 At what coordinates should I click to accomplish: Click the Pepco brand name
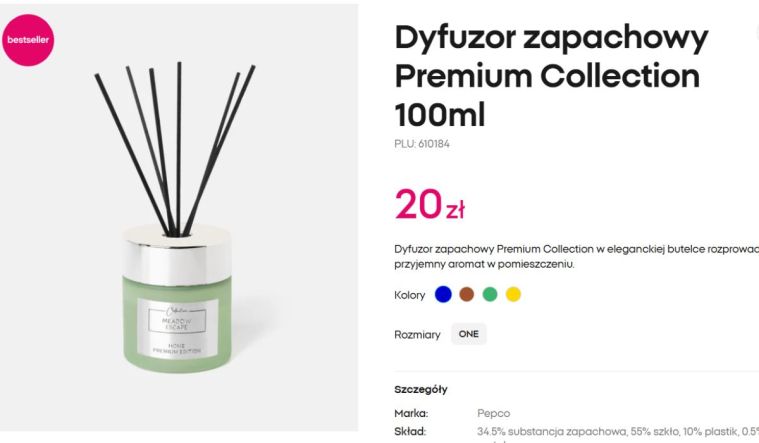(x=493, y=413)
